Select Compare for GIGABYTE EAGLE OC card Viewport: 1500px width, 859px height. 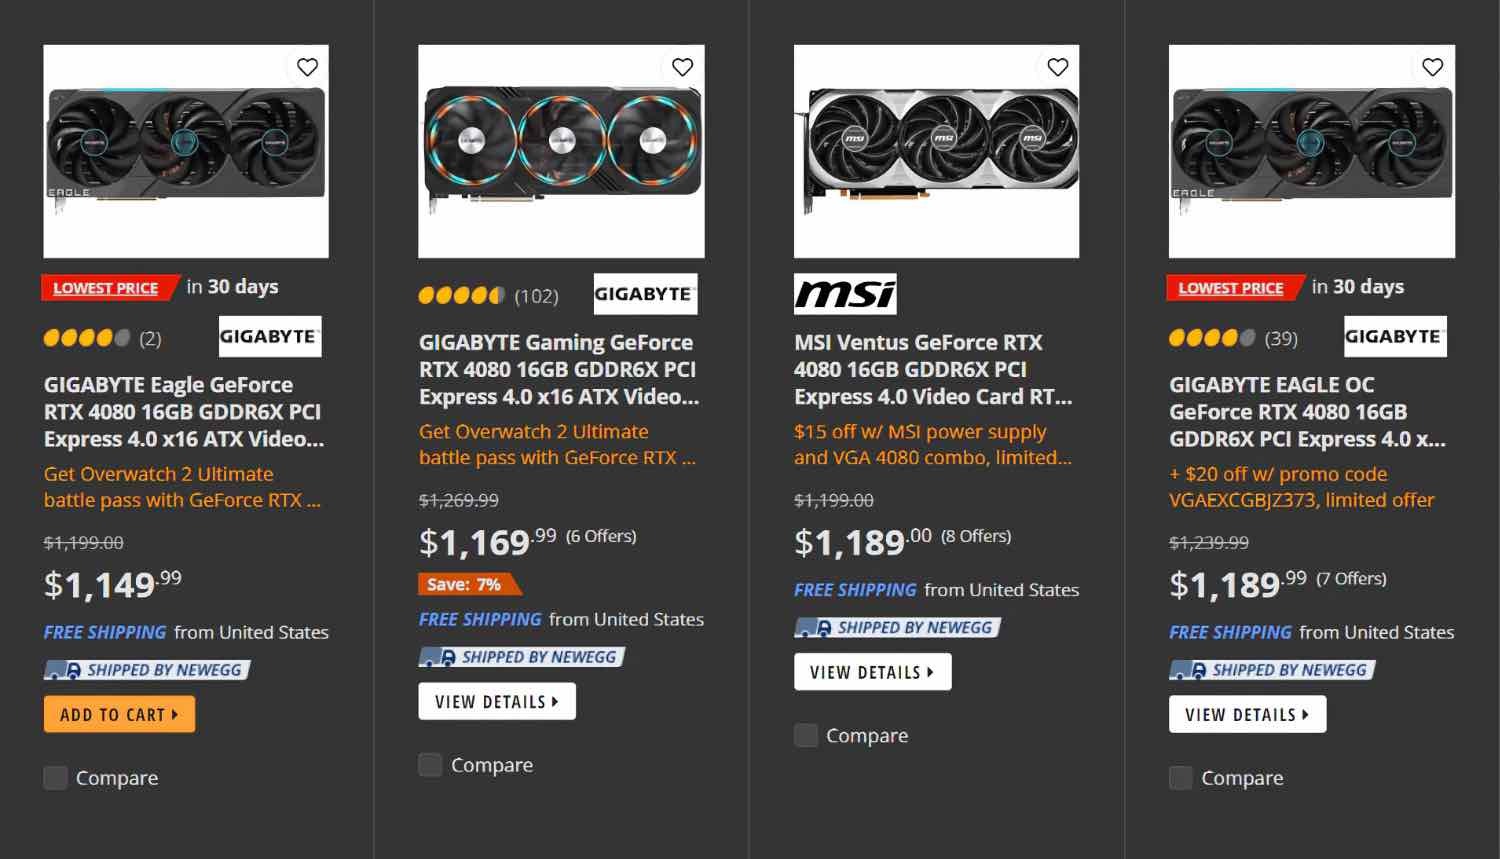(1181, 778)
